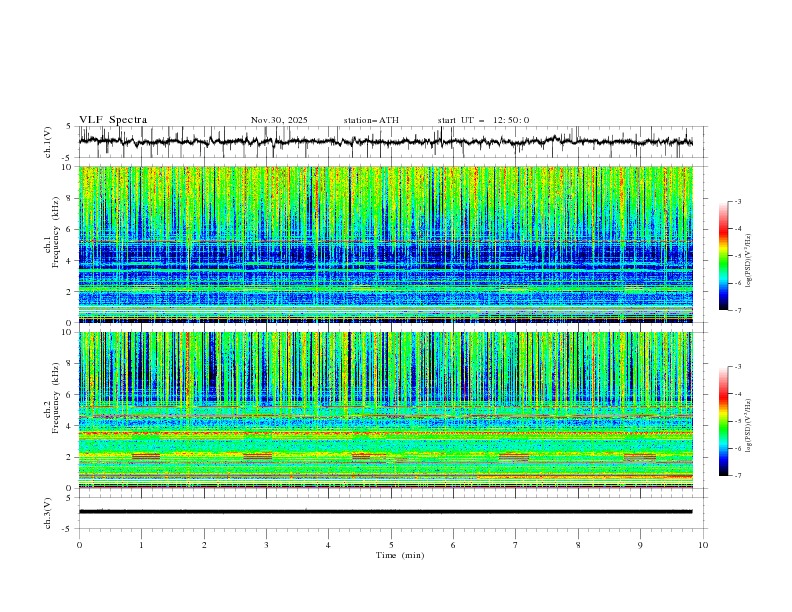This screenshot has width=792, height=612.
Task: Click the start UT 12:50:0 text
Action: point(483,120)
